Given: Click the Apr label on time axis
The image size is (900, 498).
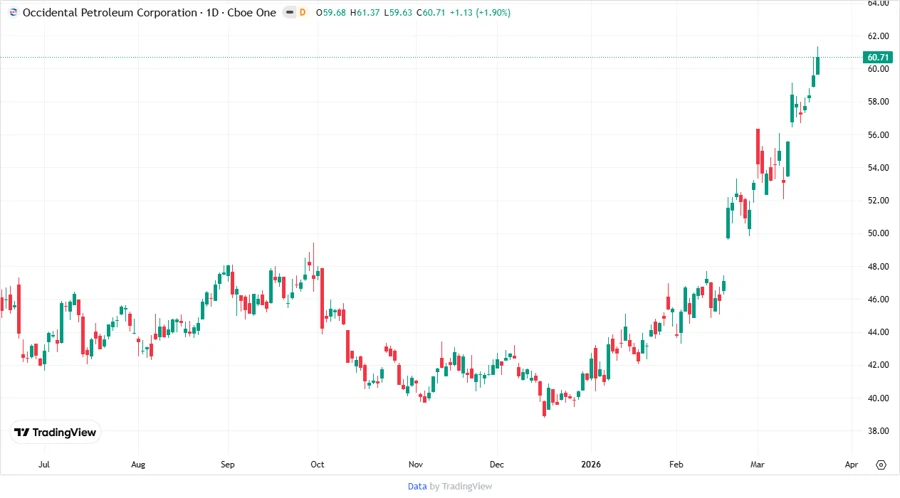Looking at the screenshot, I should (x=851, y=465).
